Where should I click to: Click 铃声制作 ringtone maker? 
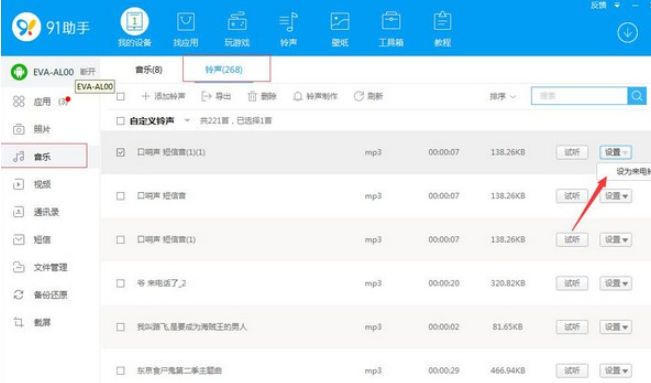(x=315, y=96)
